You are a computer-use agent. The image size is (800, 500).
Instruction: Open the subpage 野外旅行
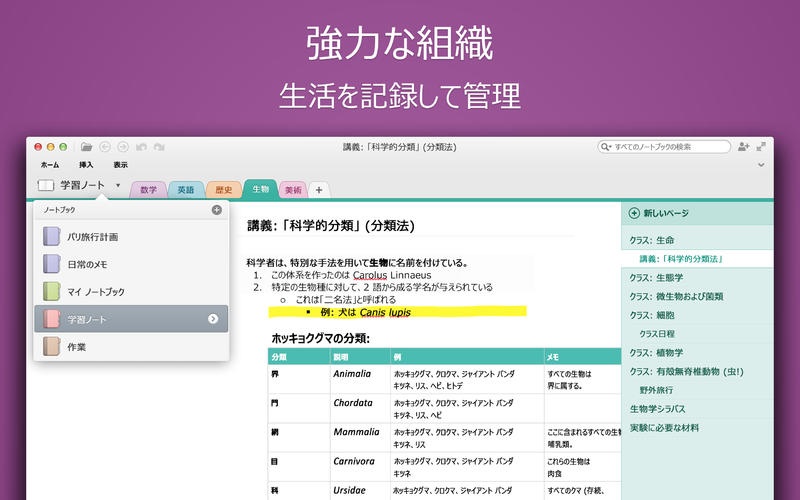697,390
